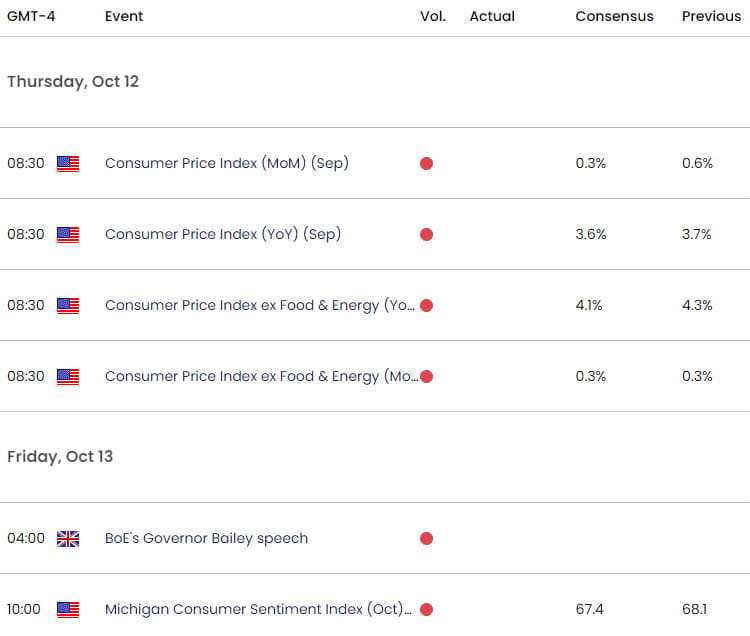Click the US flag beside Consumer Price Index (MoM)
Screen dimensions: 750x636
tap(68, 164)
